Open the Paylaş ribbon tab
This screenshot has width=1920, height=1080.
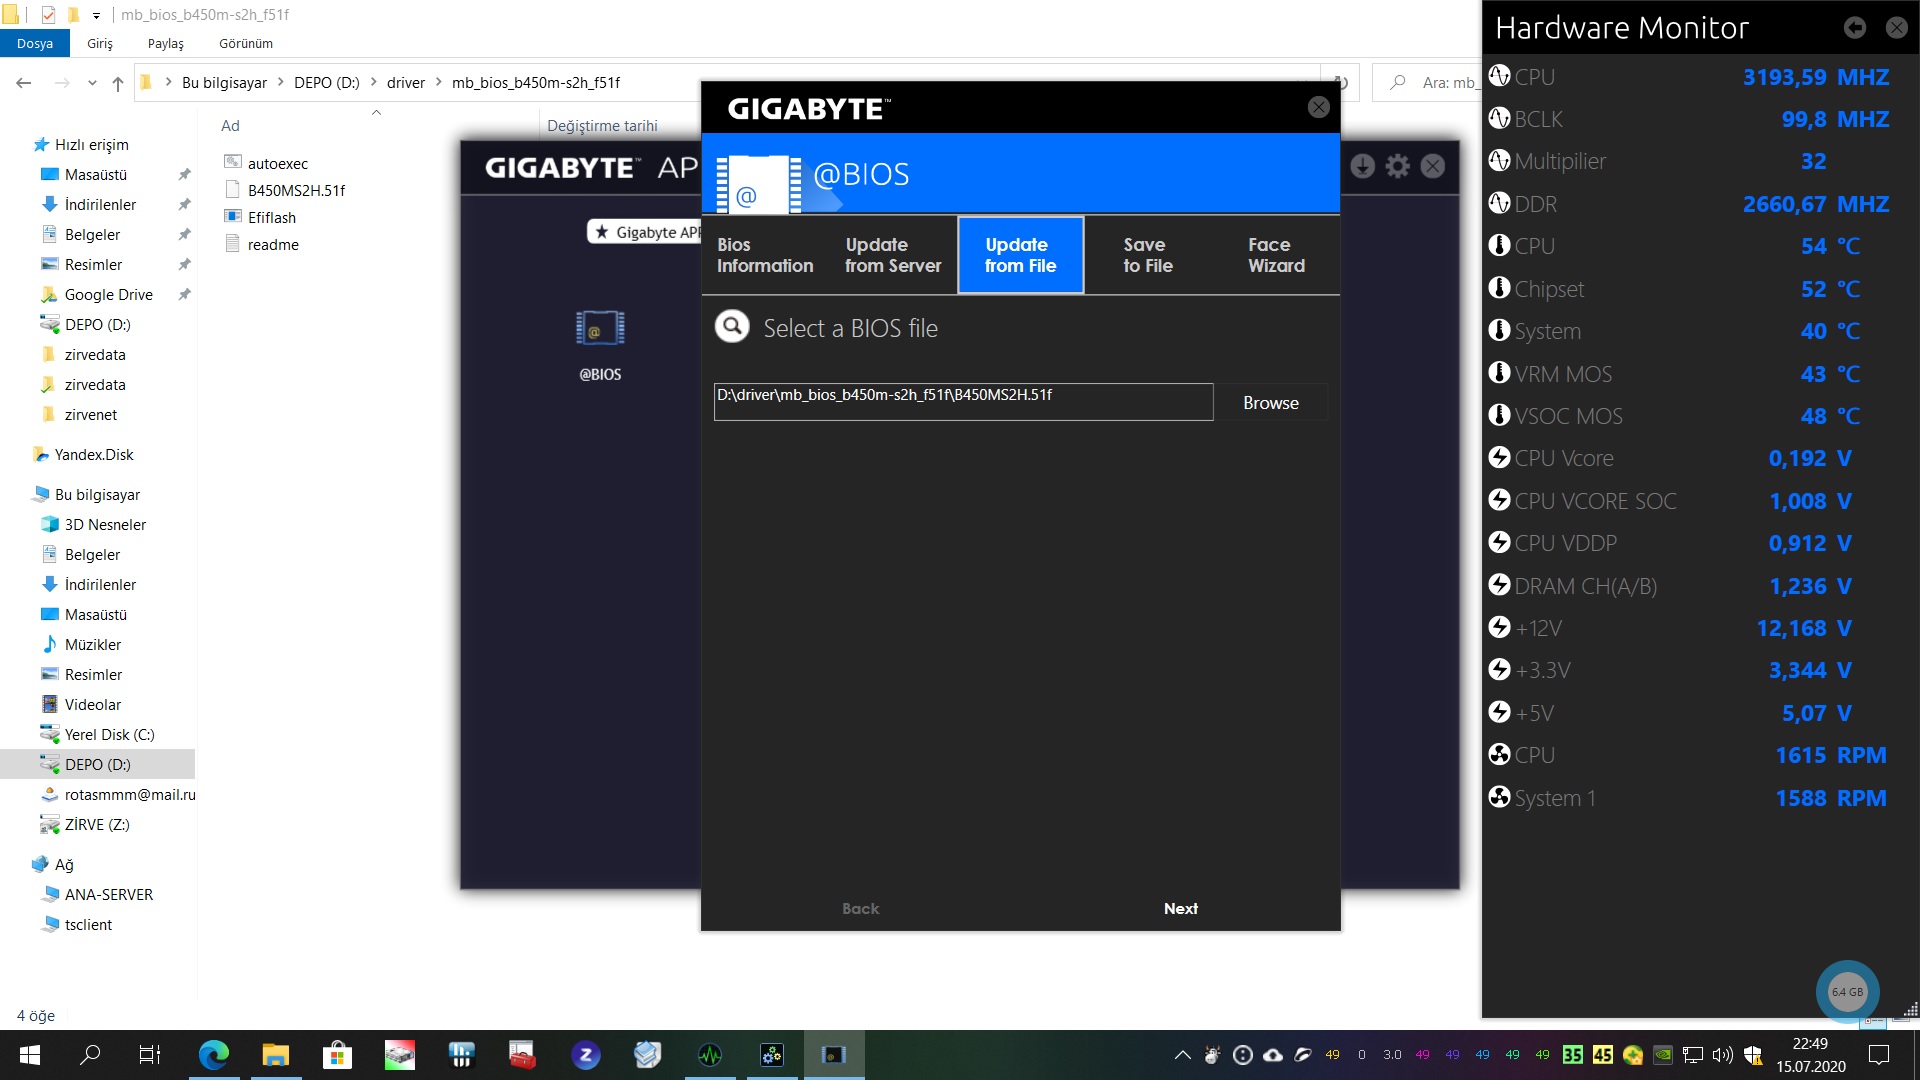click(x=166, y=43)
